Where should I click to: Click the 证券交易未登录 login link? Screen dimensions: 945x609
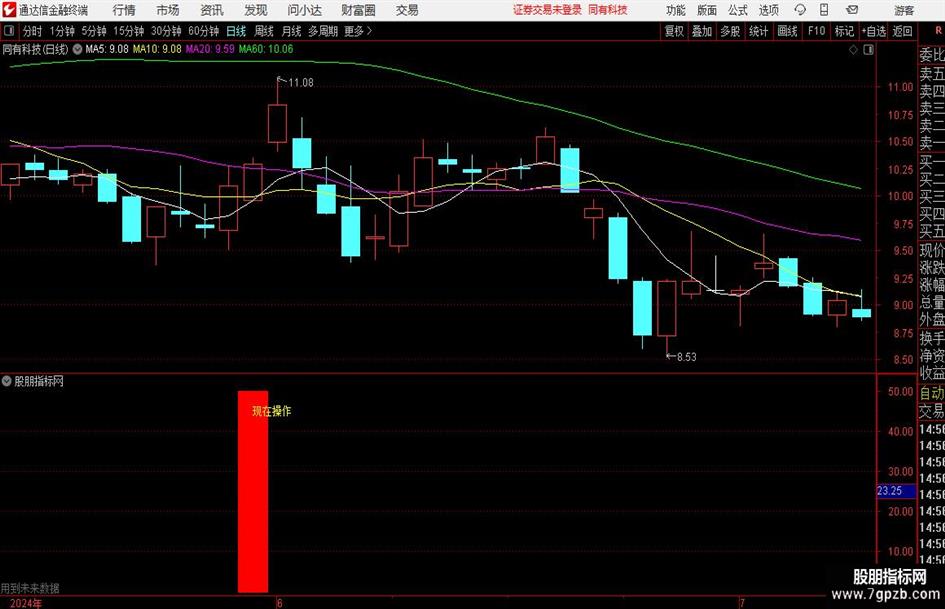(547, 10)
